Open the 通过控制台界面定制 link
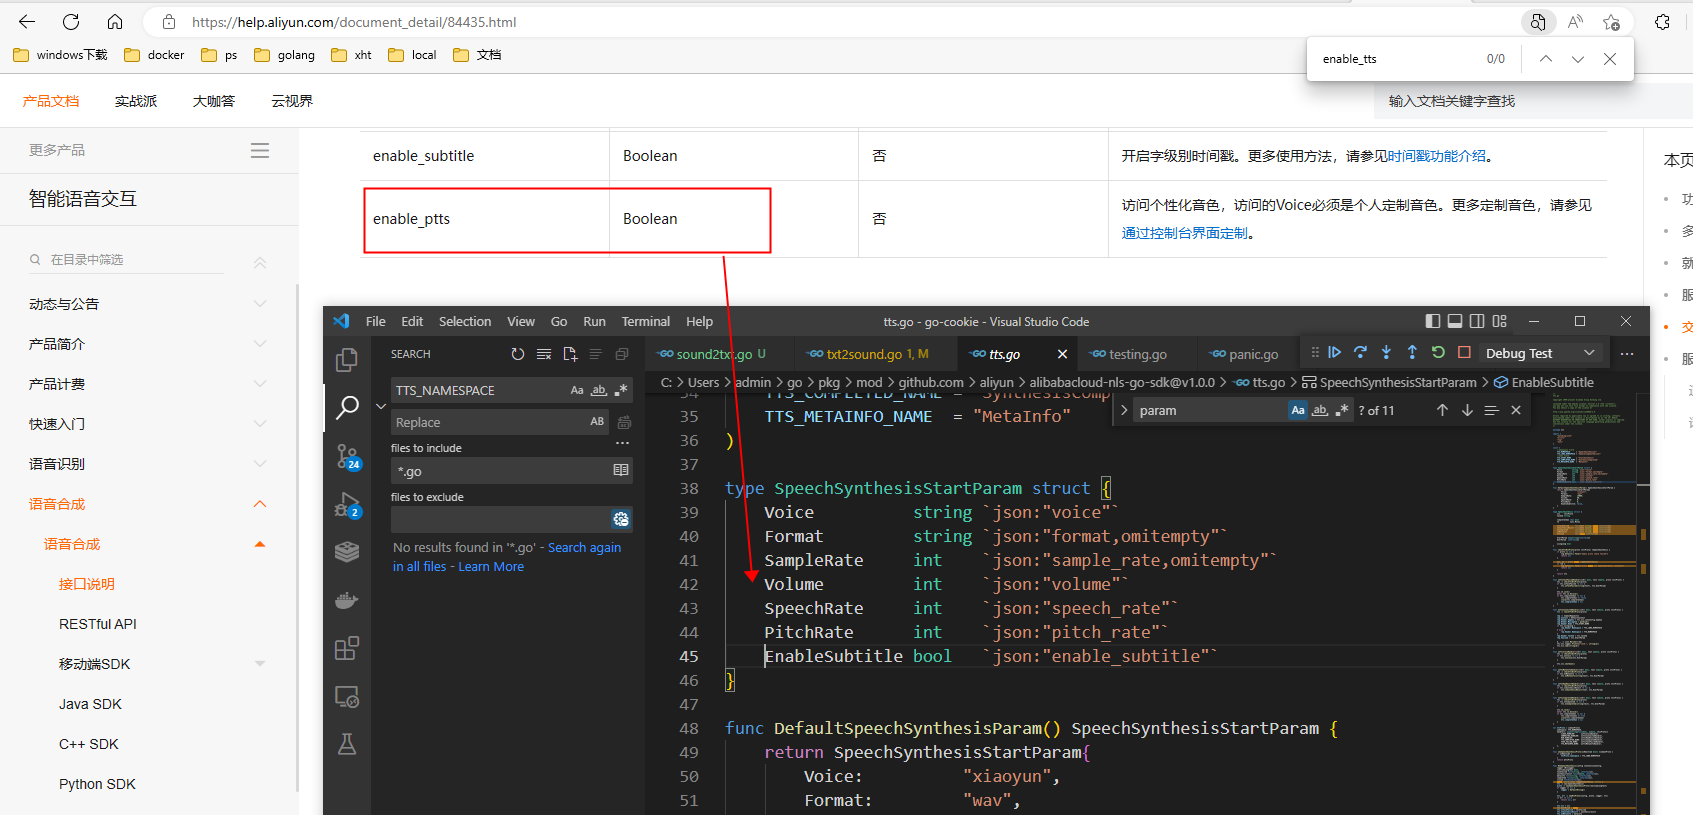The height and width of the screenshot is (815, 1693). (x=1185, y=233)
